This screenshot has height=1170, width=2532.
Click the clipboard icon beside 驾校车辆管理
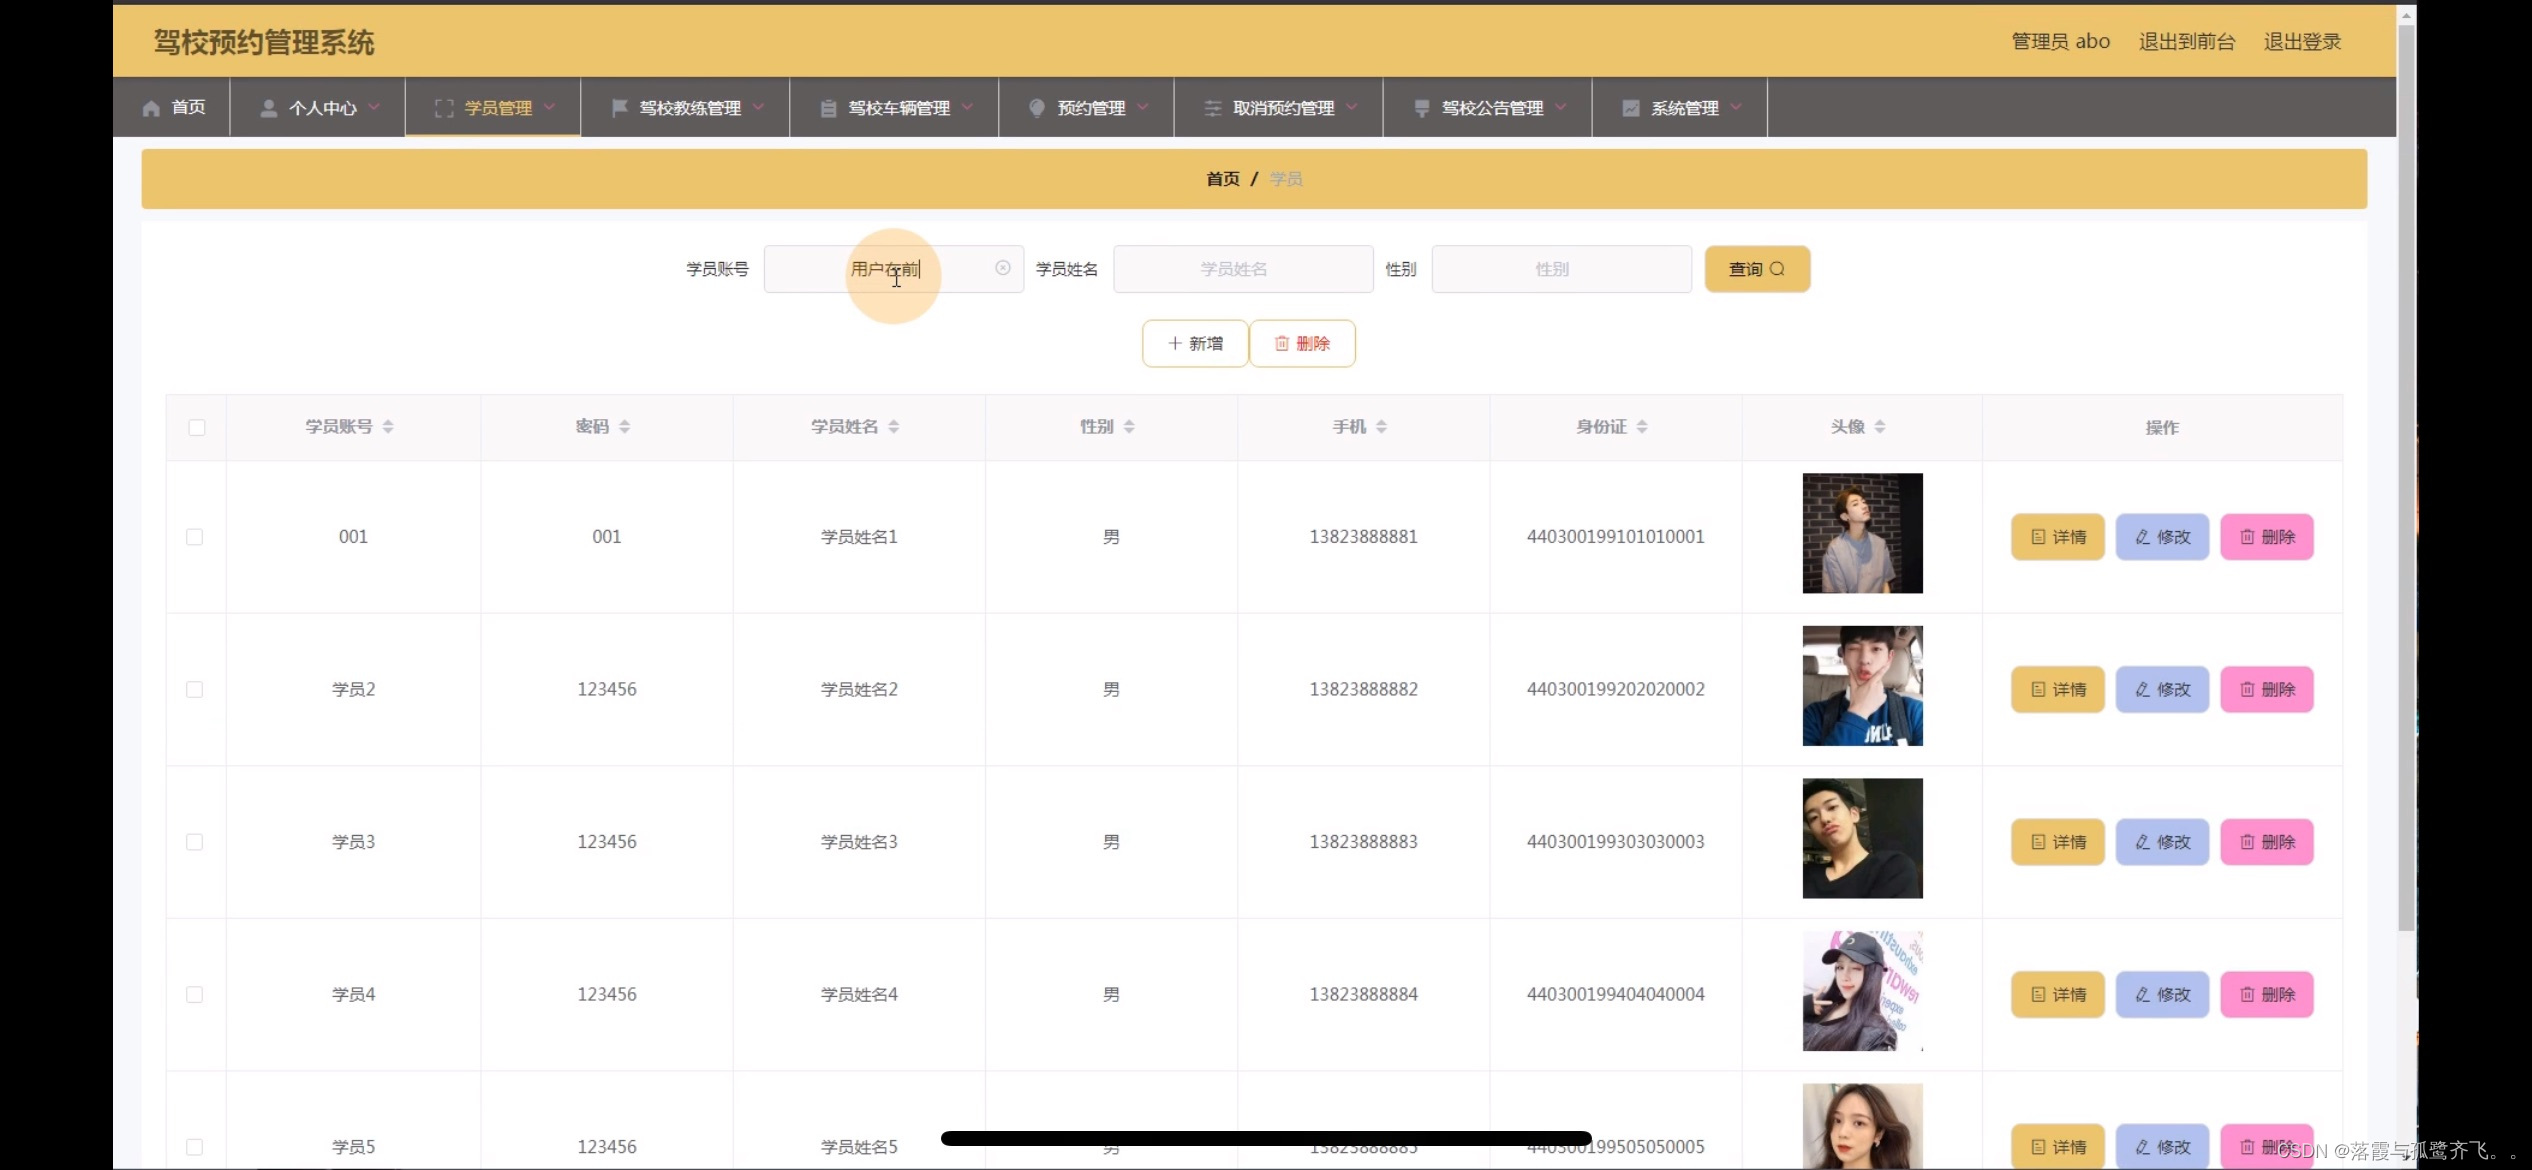pos(828,108)
